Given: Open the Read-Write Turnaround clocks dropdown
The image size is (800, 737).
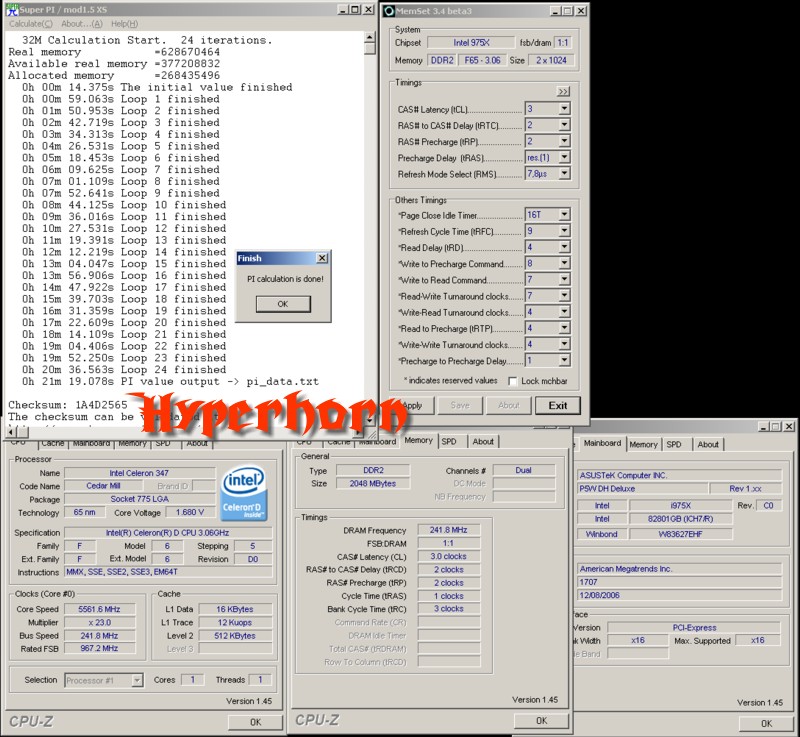Looking at the screenshot, I should point(564,296).
